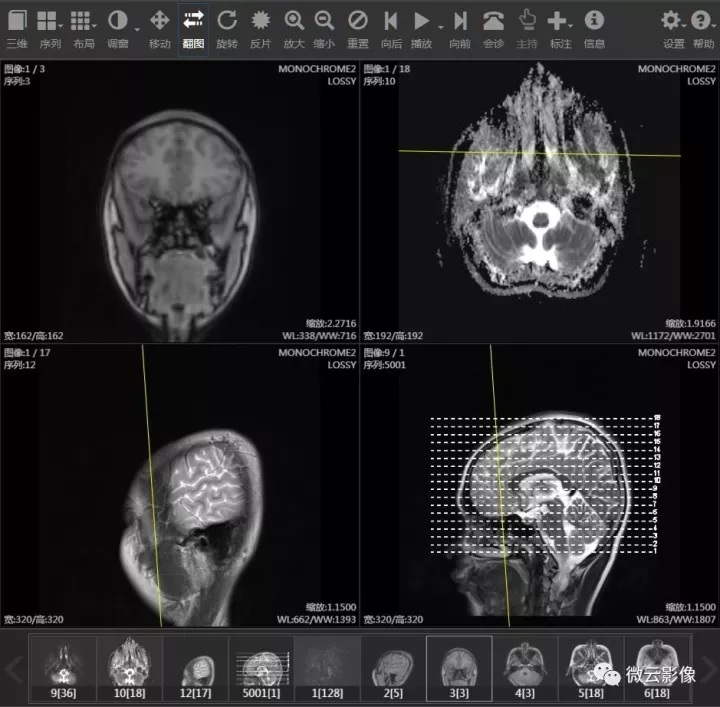Step back with the 向后 button
The width and height of the screenshot is (720, 707).
tap(391, 29)
